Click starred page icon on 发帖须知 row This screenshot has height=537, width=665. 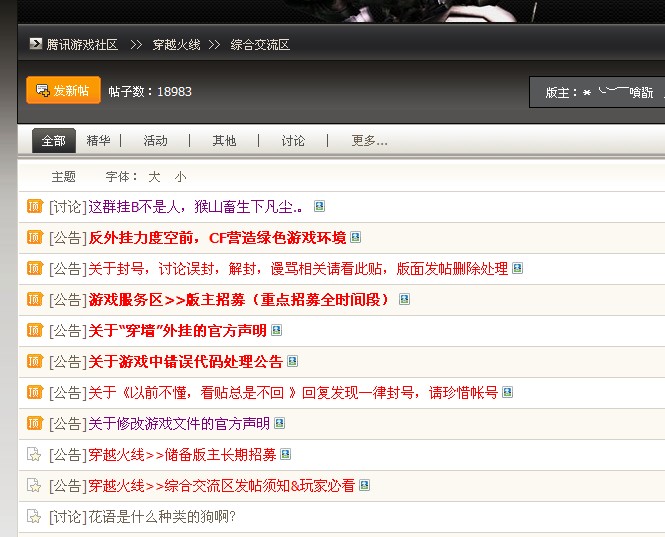click(34, 485)
